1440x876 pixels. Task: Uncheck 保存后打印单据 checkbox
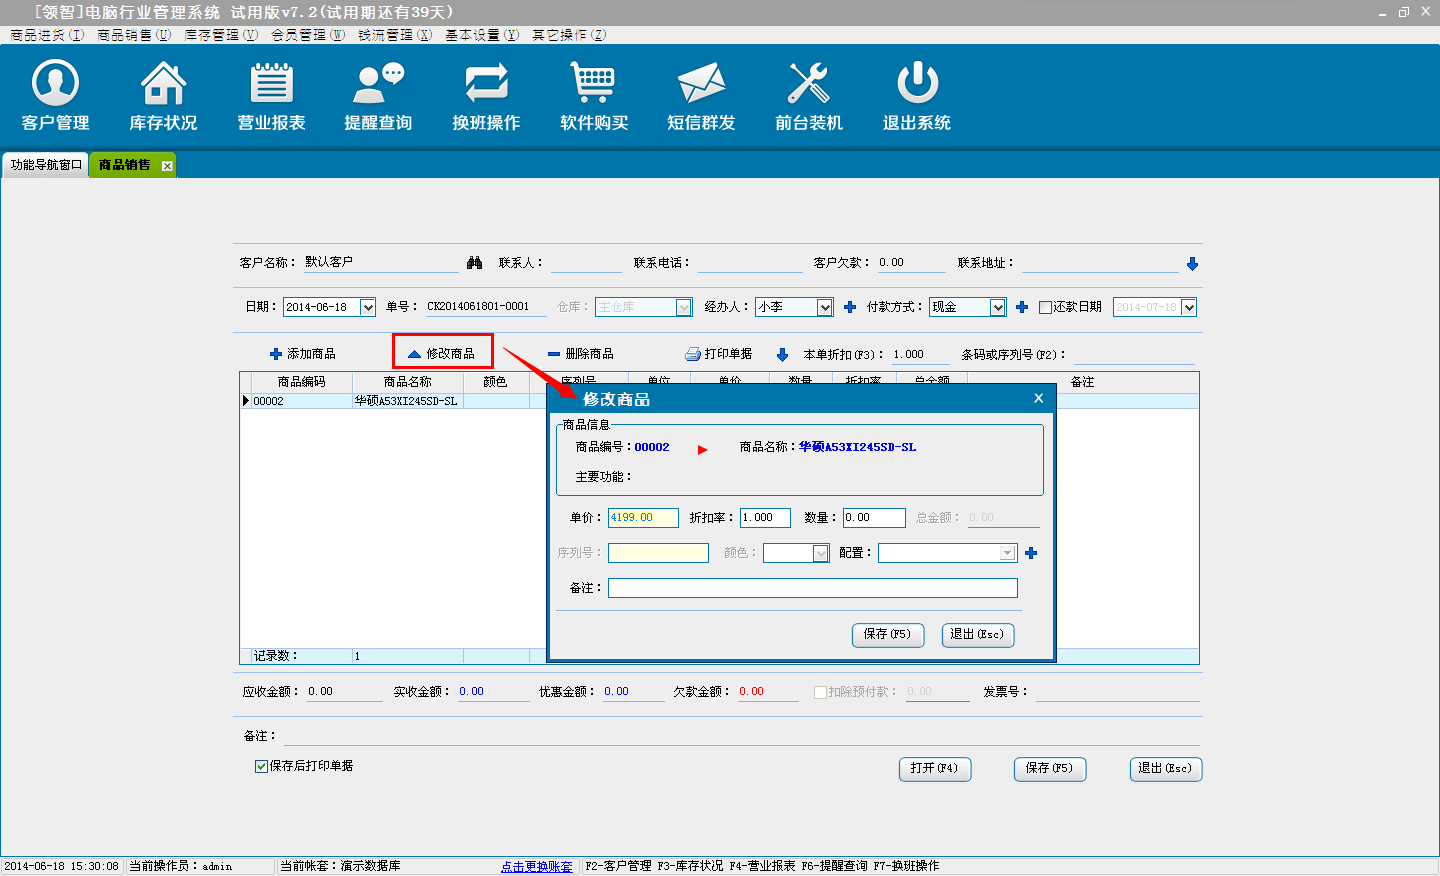261,766
